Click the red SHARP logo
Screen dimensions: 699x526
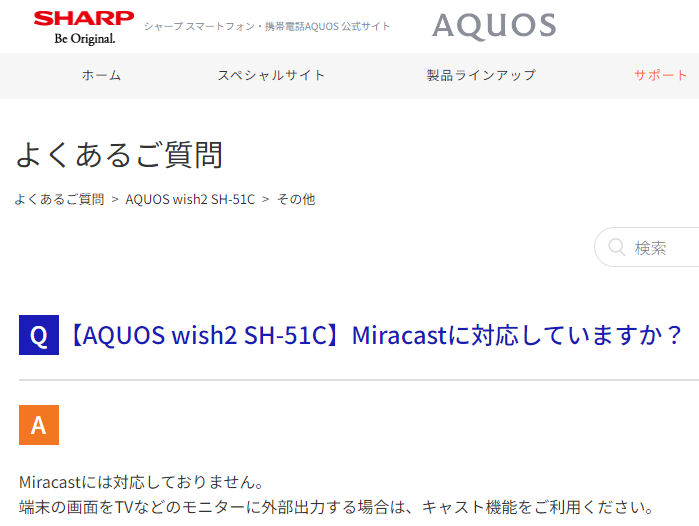pyautogui.click(x=84, y=19)
